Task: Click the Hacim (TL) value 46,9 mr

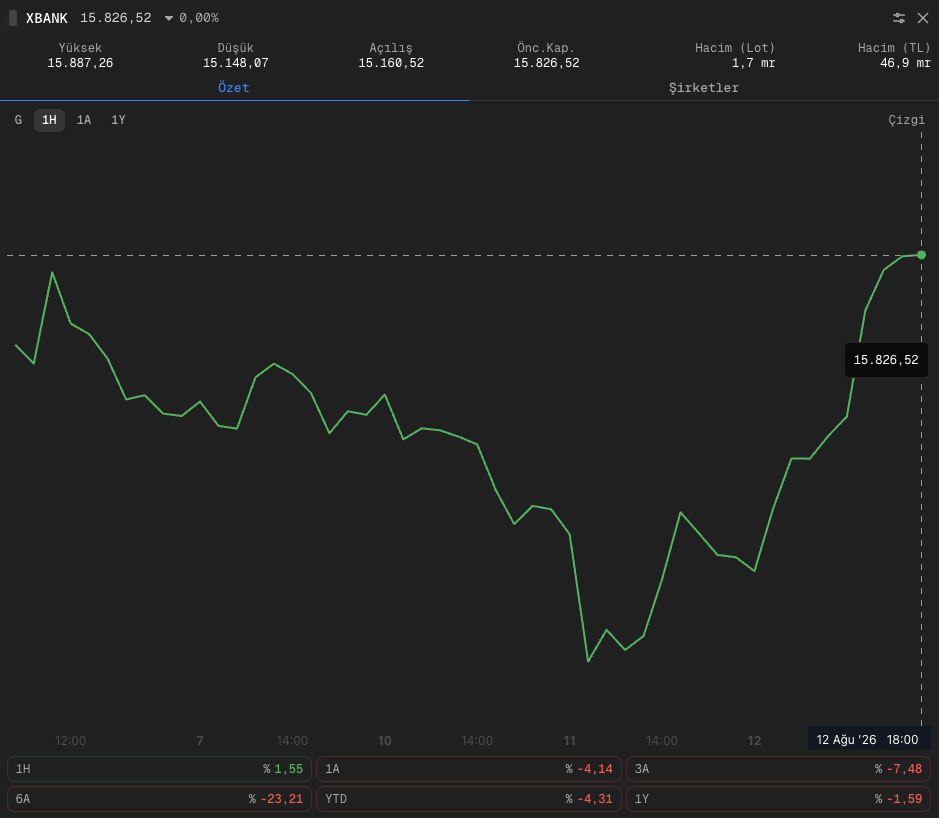Action: point(905,63)
